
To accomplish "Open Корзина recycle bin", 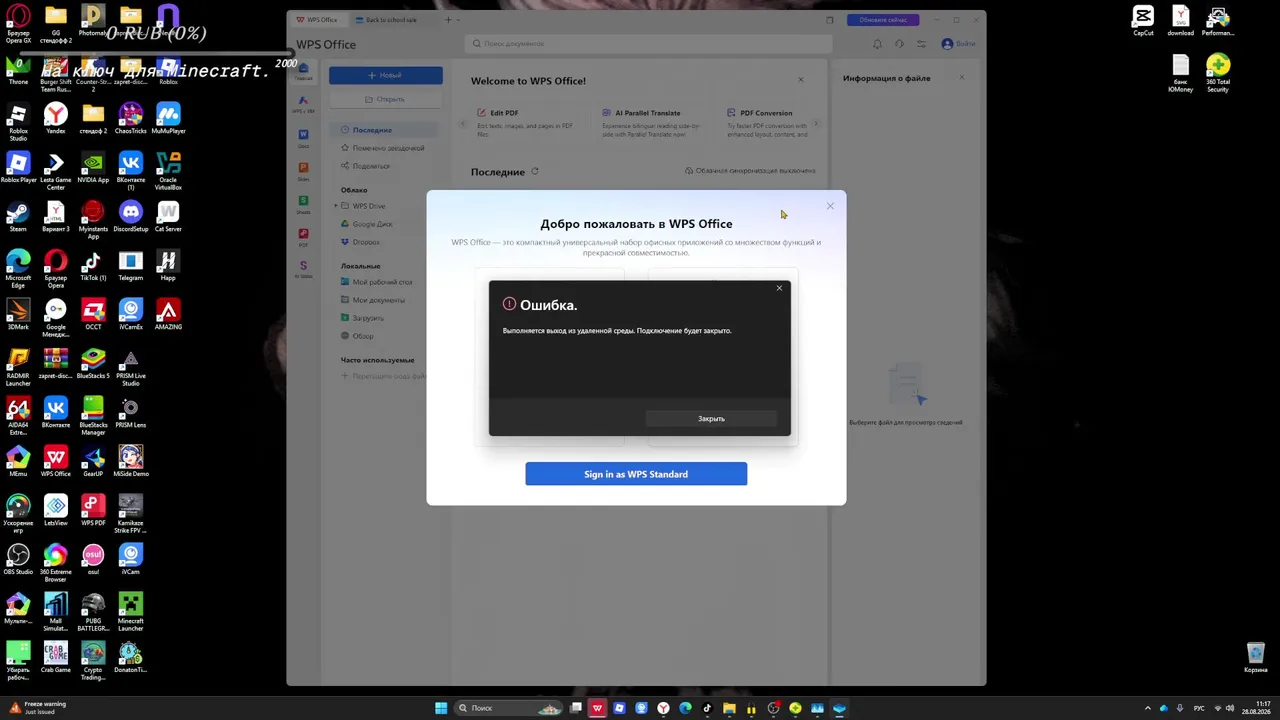I will [1256, 657].
